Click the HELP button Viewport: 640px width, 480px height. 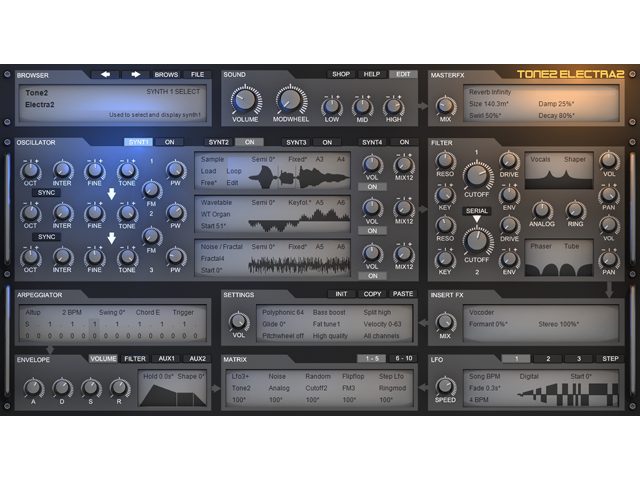click(372, 74)
